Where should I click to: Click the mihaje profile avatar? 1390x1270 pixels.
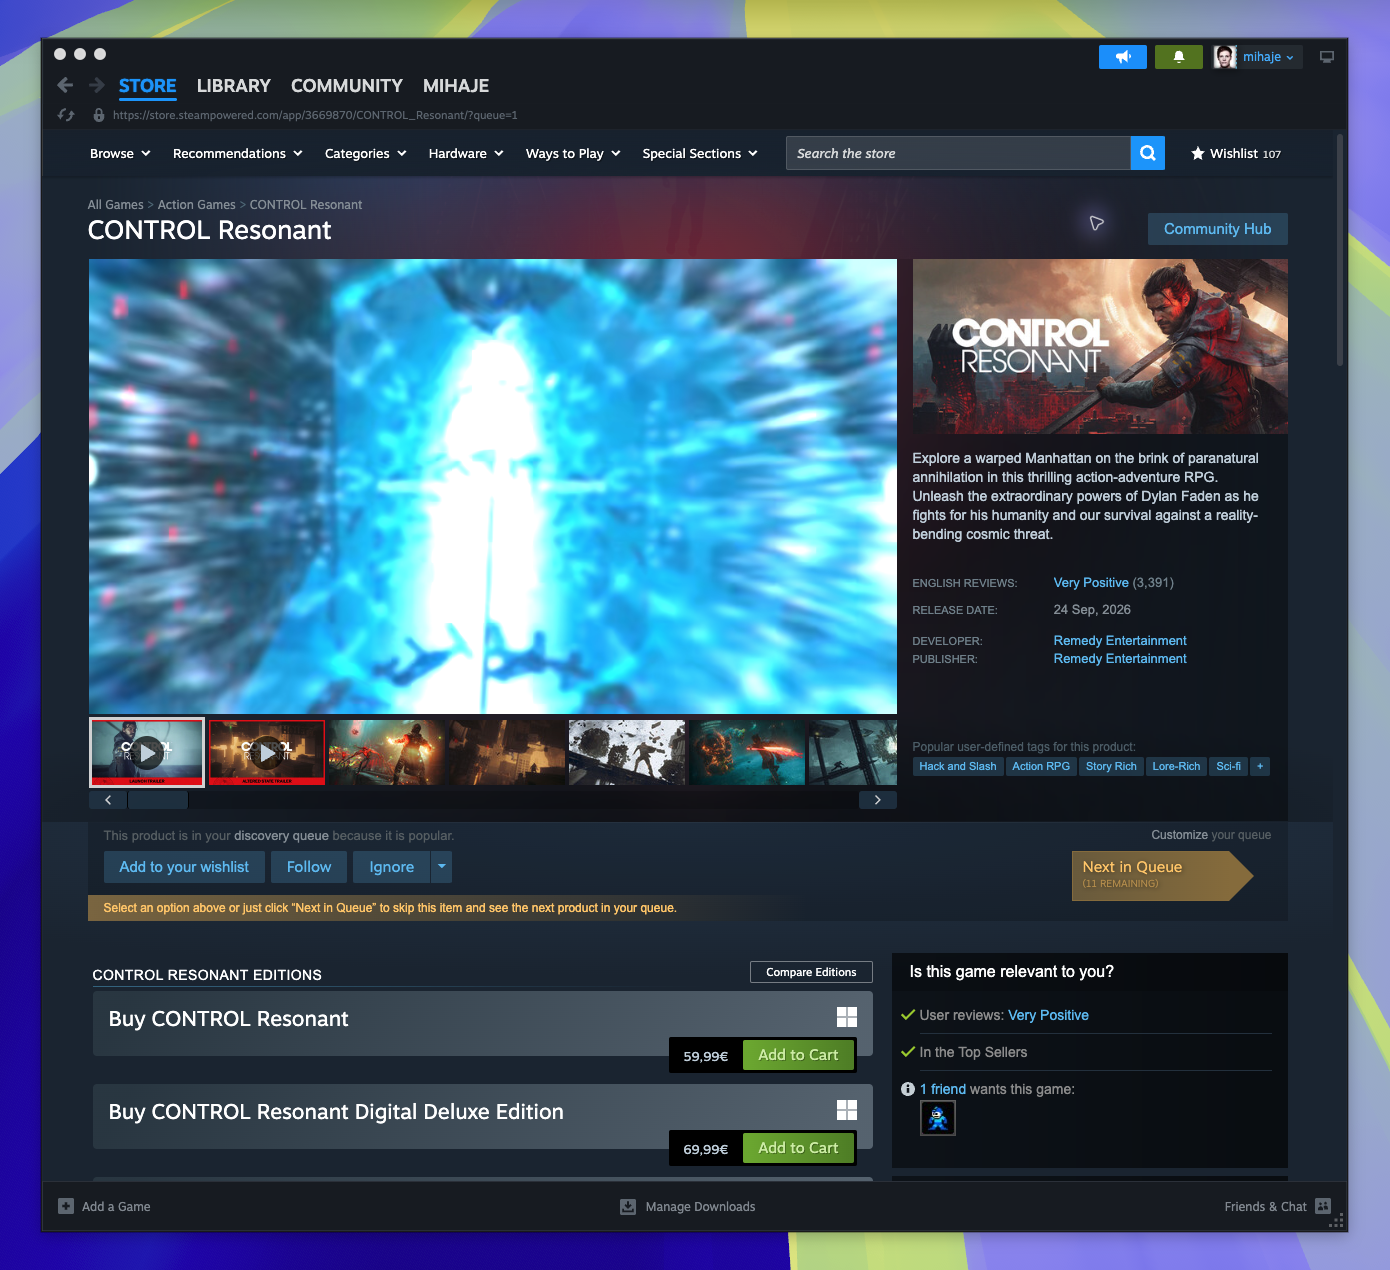[x=1225, y=57]
